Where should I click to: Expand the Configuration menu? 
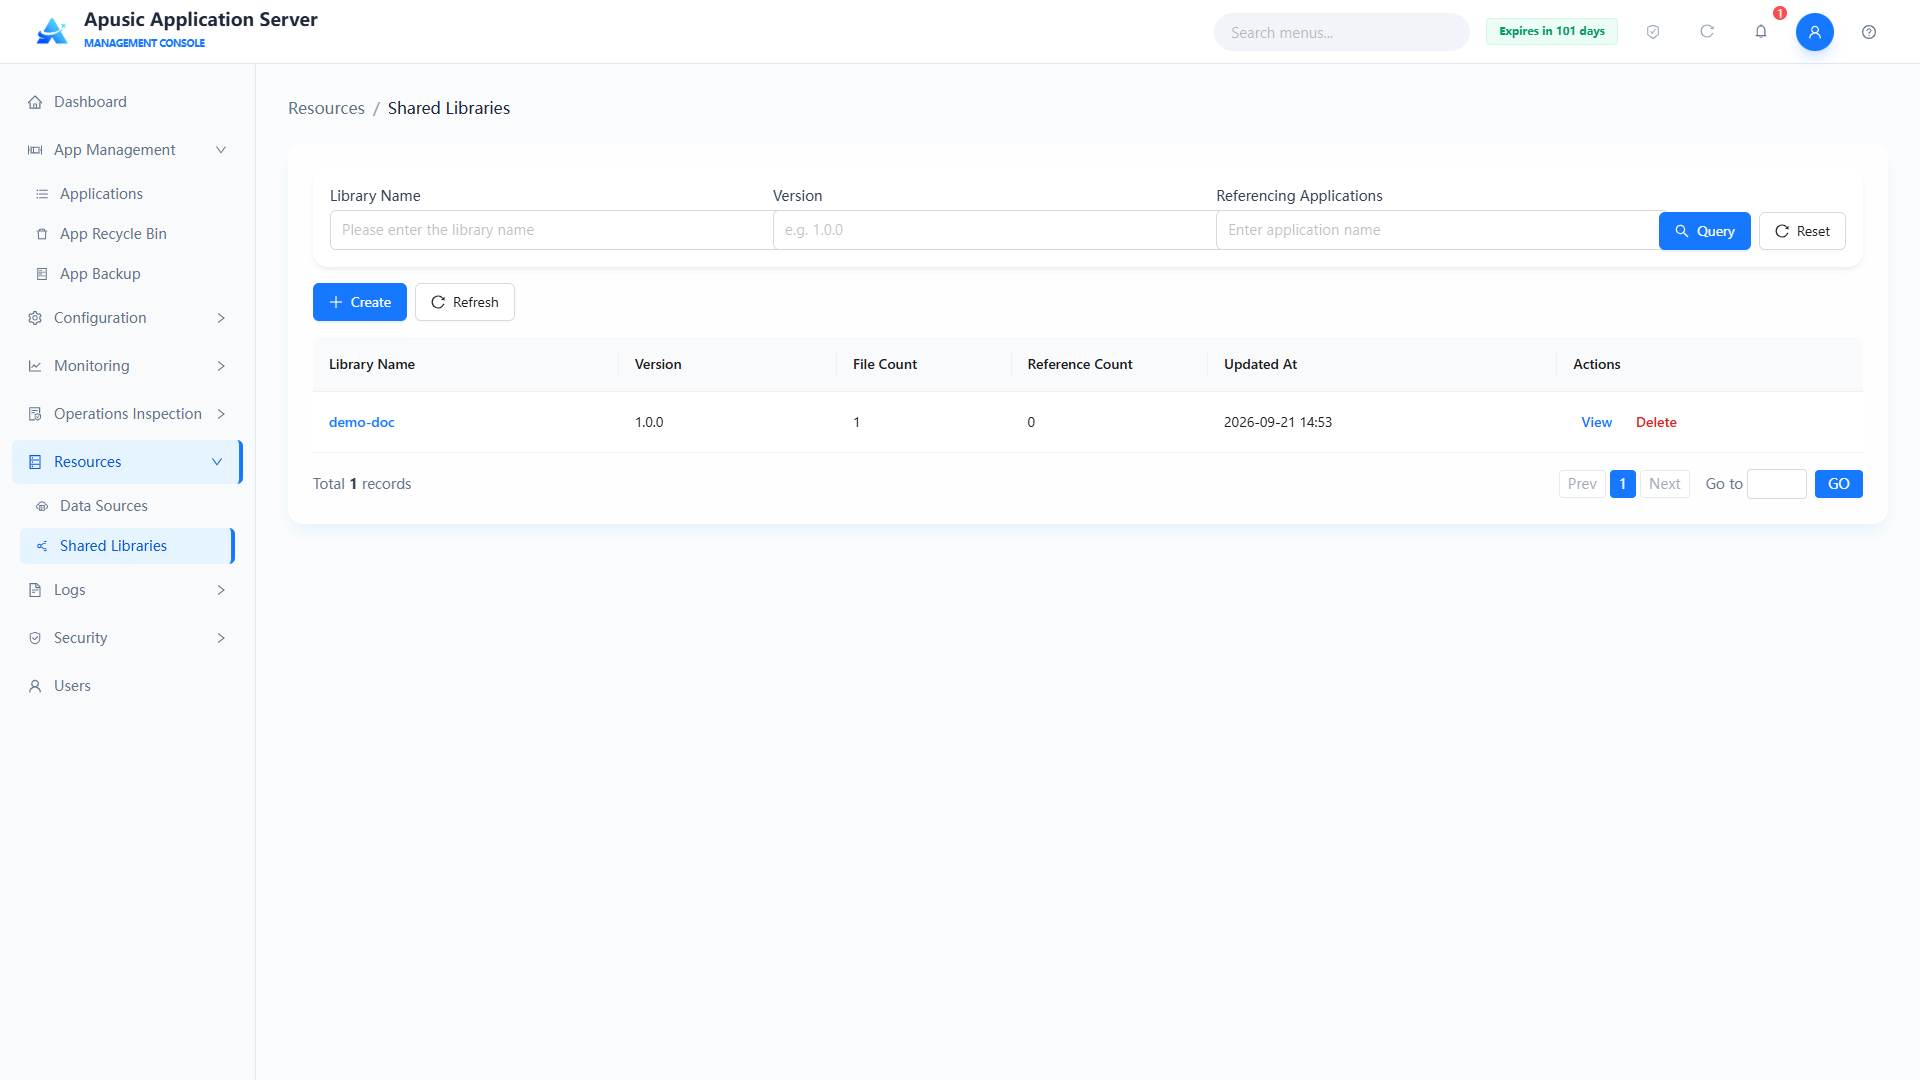128,318
